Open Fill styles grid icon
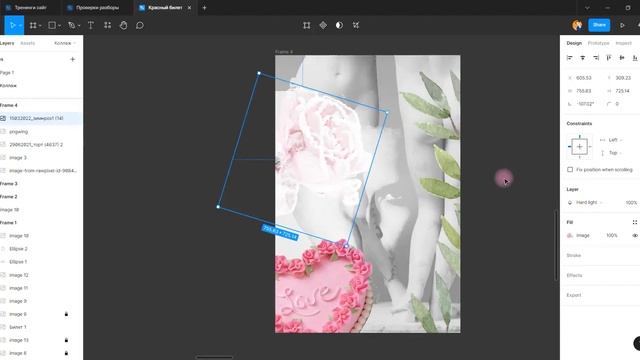The image size is (640, 360). pyautogui.click(x=635, y=222)
